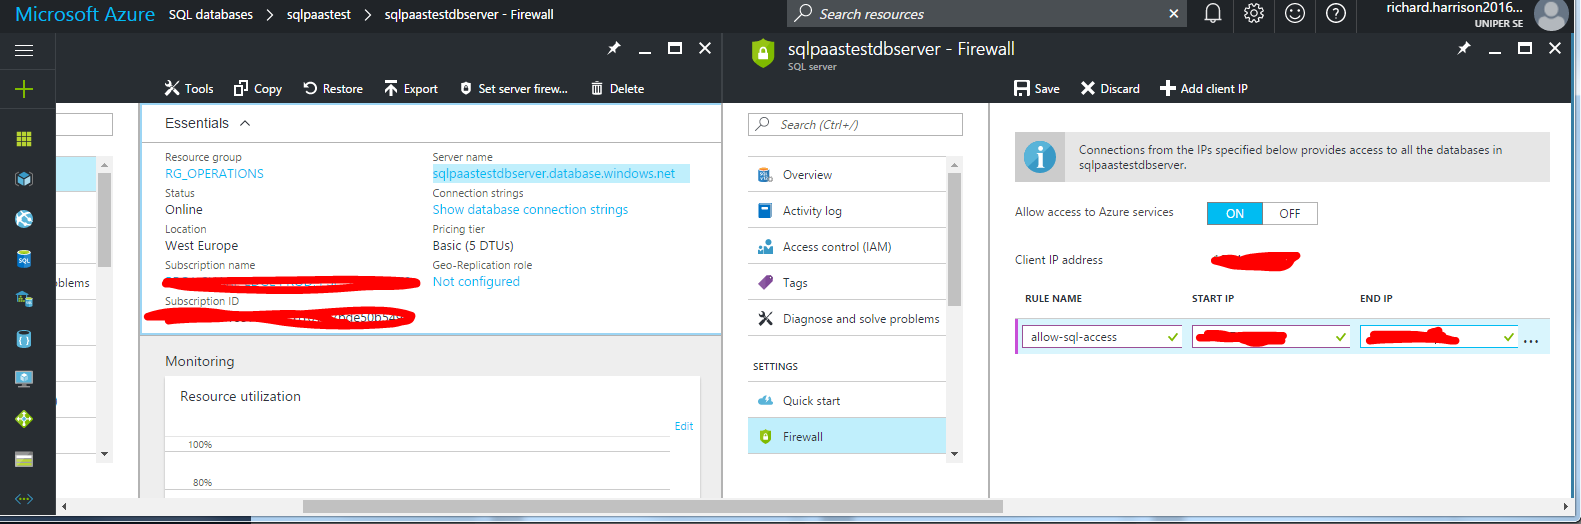
Task: Click the END IP field
Action: click(x=1438, y=337)
